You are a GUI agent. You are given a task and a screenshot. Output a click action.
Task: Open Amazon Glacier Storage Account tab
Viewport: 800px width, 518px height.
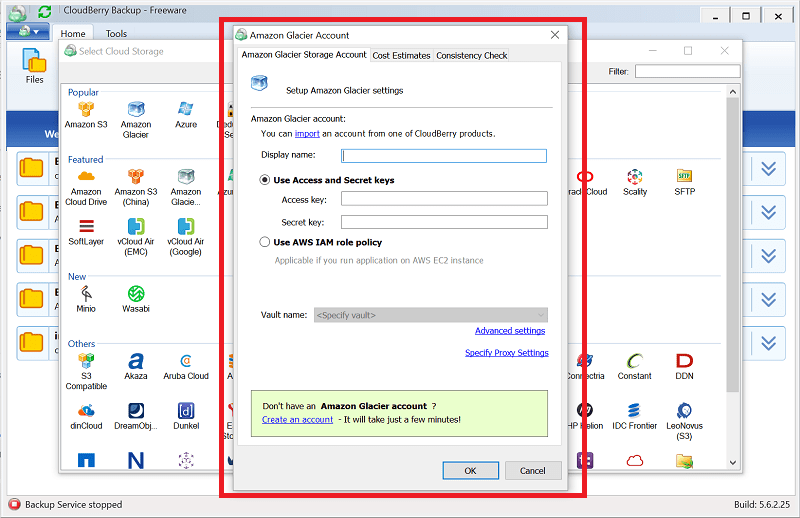click(x=304, y=55)
